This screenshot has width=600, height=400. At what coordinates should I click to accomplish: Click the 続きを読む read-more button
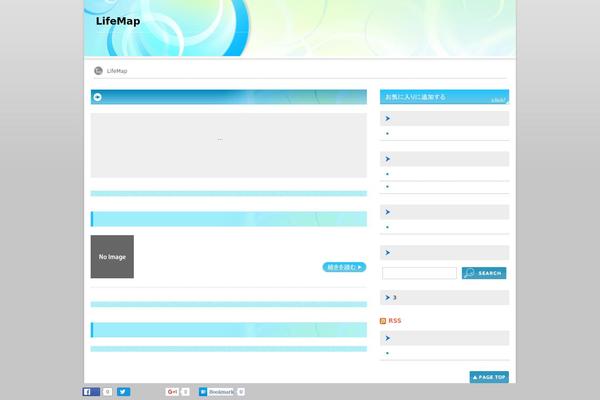pyautogui.click(x=344, y=267)
